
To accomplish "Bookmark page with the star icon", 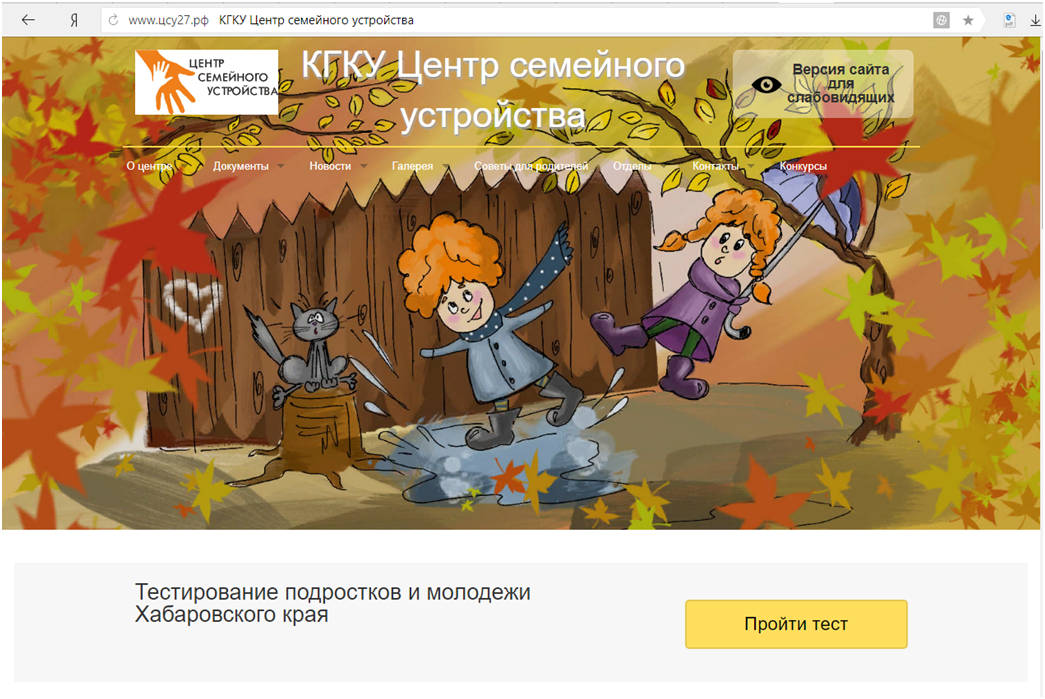I will [968, 21].
